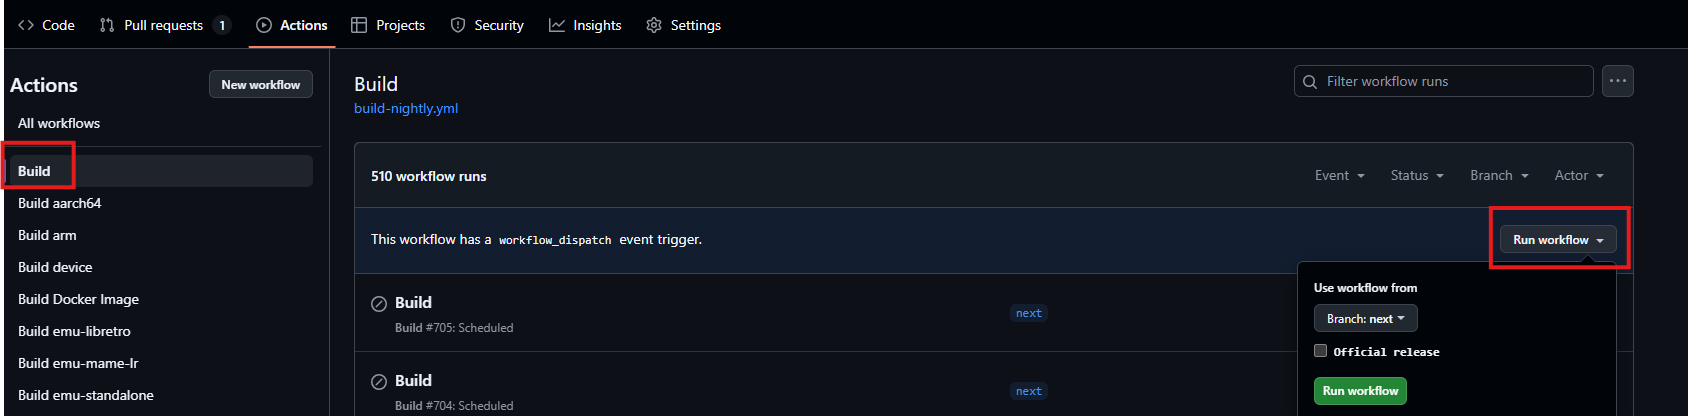Select Build aarch64 workflow in sidebar
This screenshot has height=416, width=1688.
[x=60, y=203]
